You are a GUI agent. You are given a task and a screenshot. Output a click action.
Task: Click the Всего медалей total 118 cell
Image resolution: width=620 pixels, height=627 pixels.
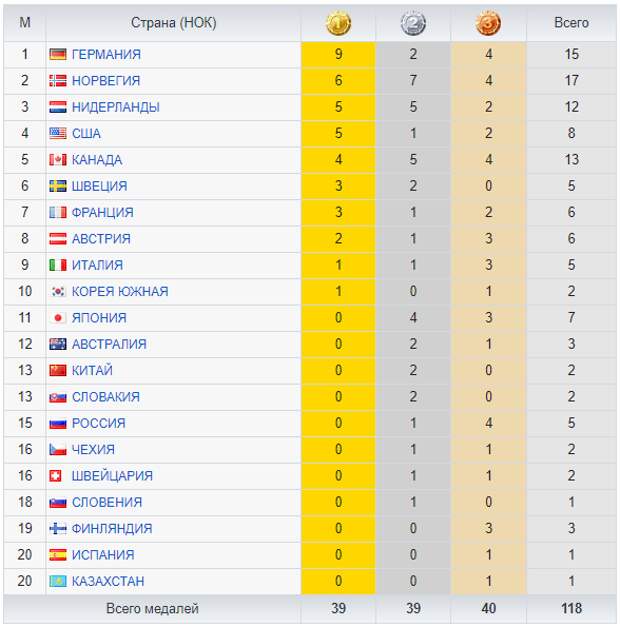tap(571, 608)
